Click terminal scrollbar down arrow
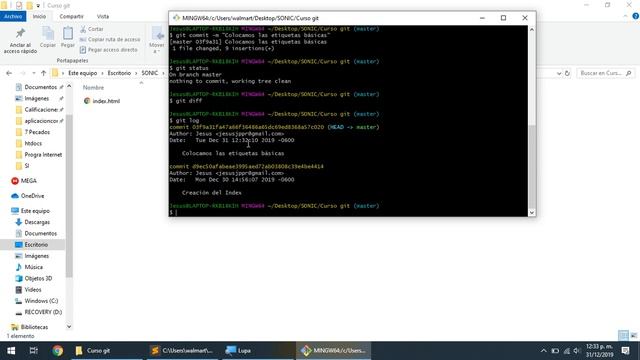 pos(532,213)
